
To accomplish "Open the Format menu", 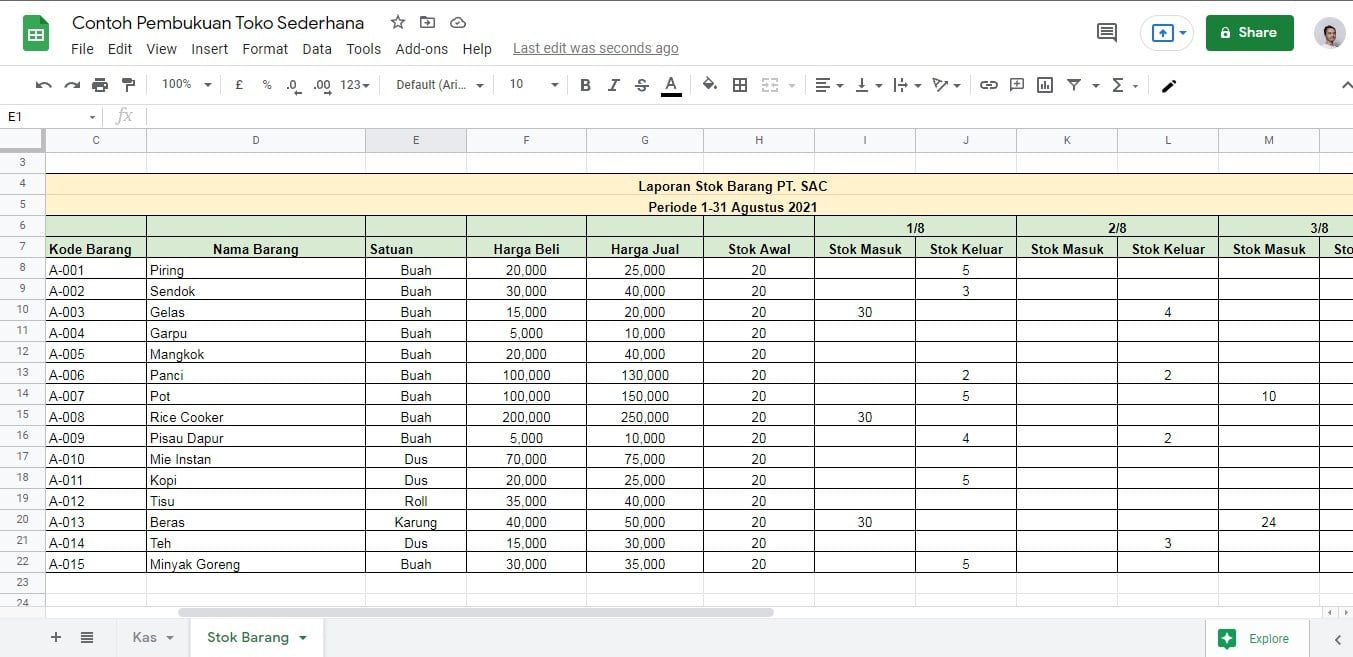I will (x=265, y=48).
